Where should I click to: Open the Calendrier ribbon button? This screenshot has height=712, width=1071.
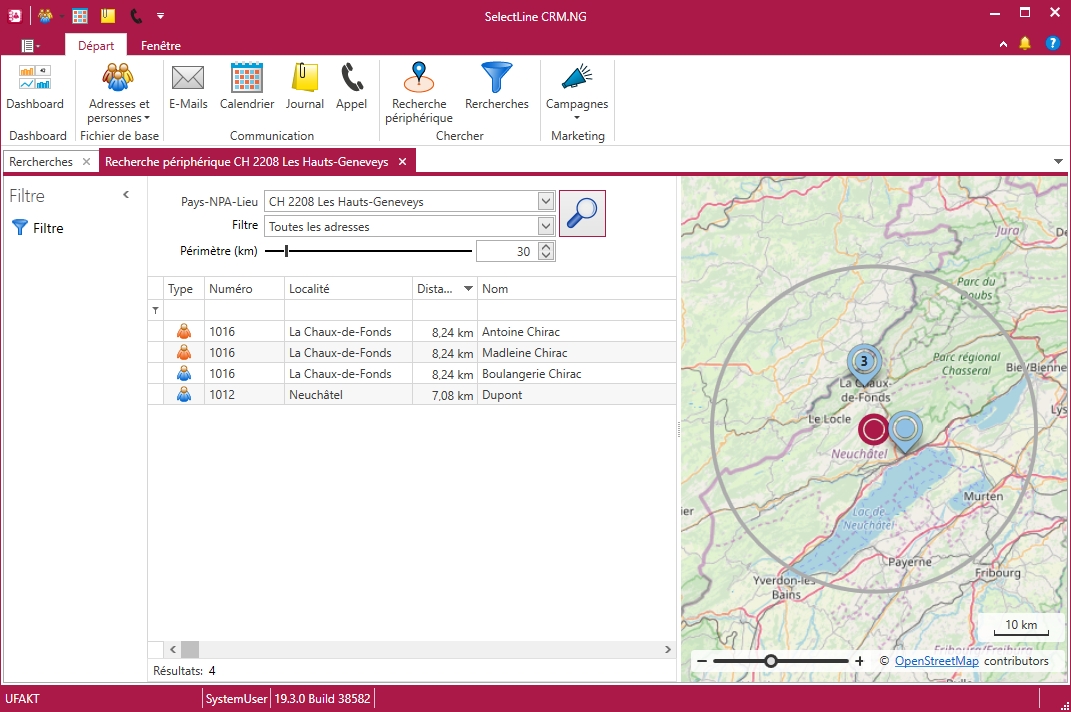click(x=247, y=86)
